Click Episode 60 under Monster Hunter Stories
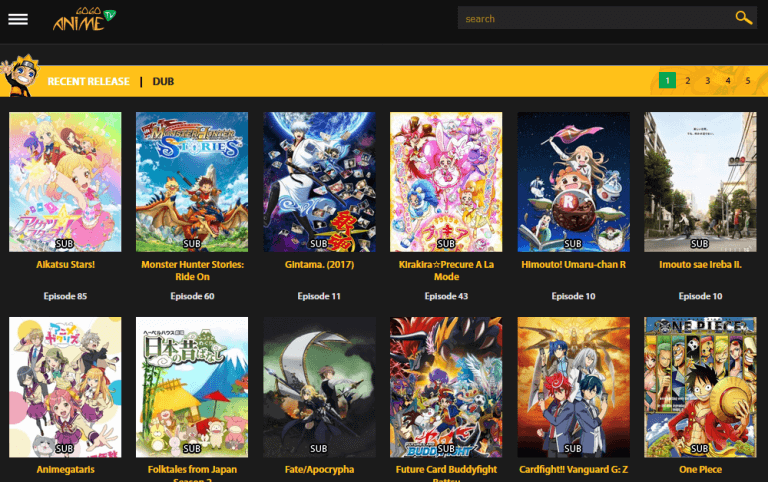The image size is (768, 482). (x=192, y=296)
